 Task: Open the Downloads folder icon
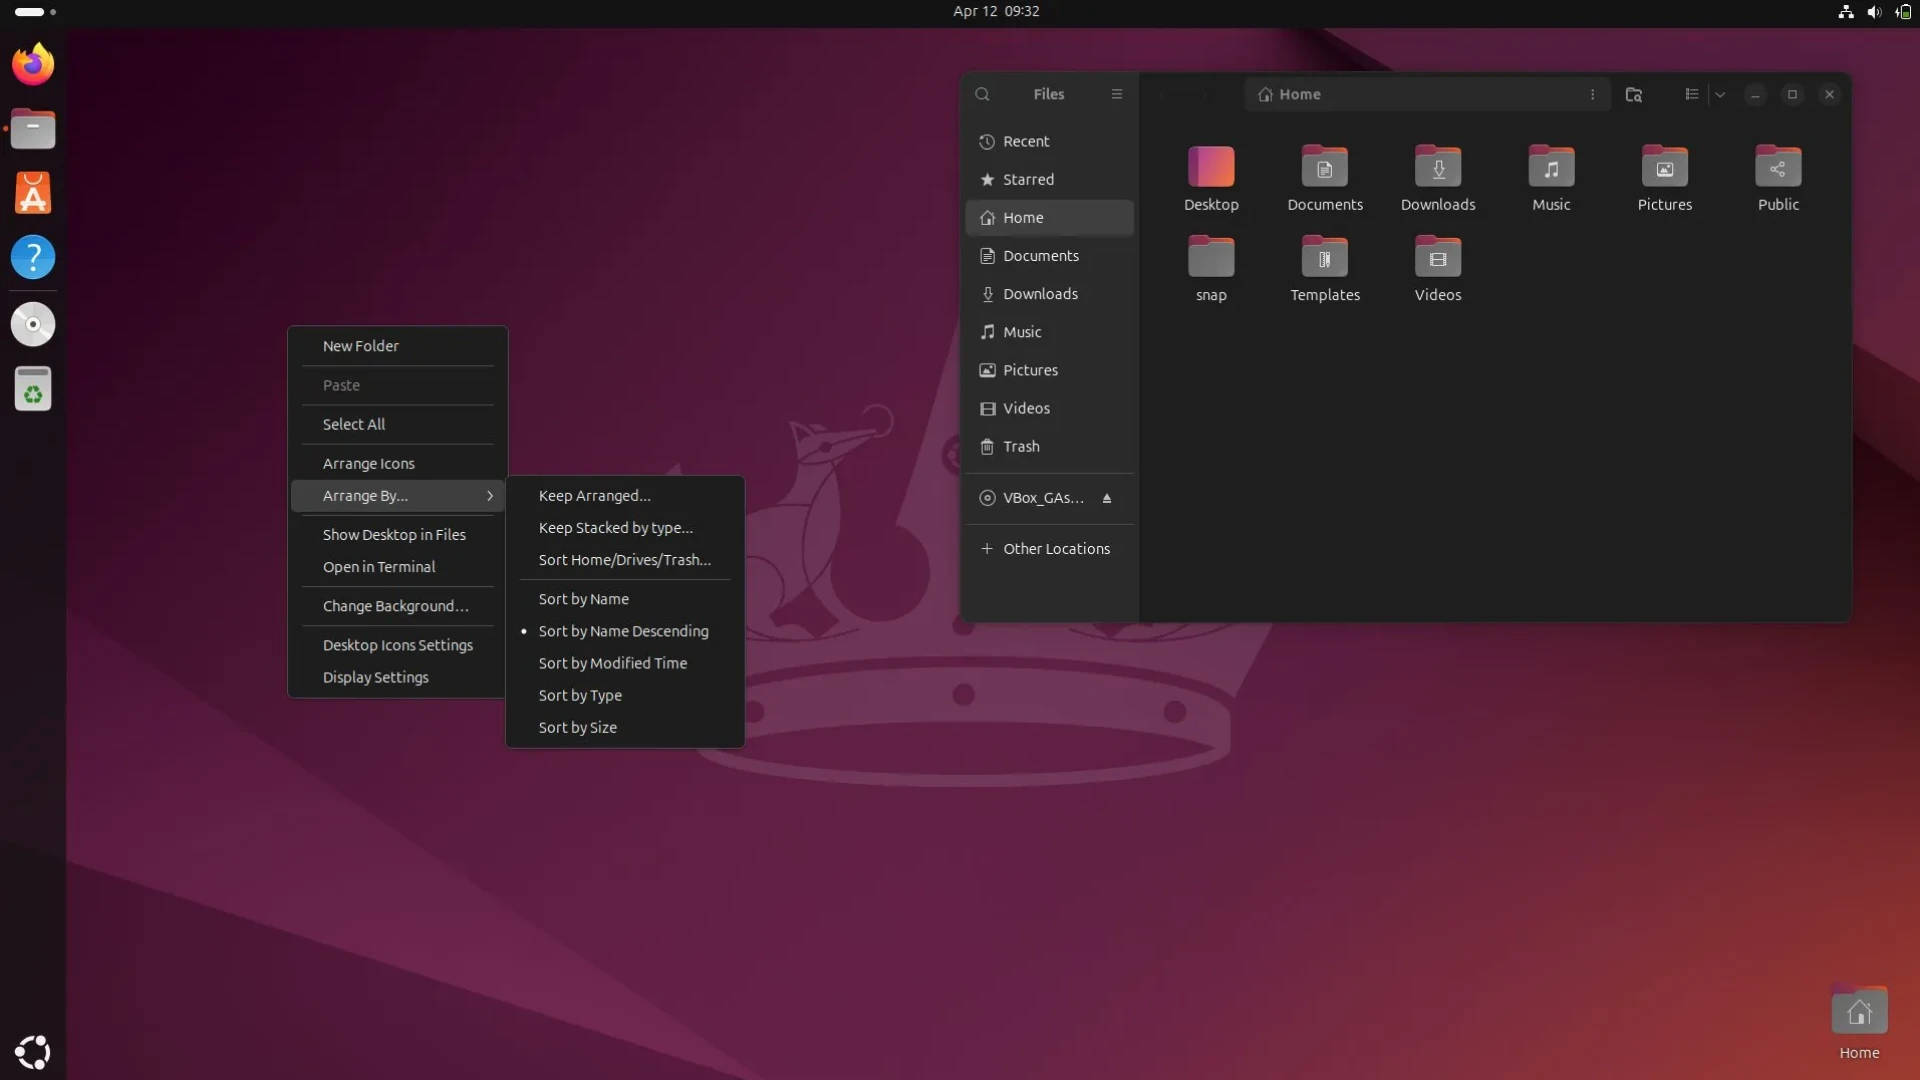click(1437, 168)
